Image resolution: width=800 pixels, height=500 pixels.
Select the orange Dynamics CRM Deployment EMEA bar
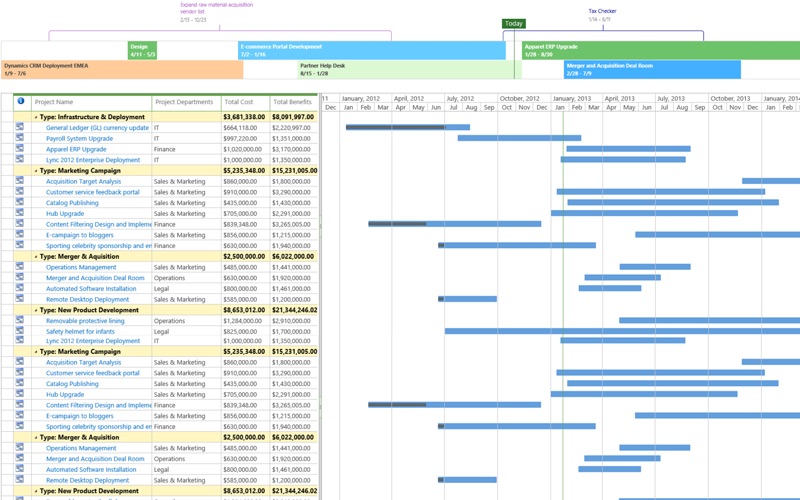pyautogui.click(x=122, y=70)
